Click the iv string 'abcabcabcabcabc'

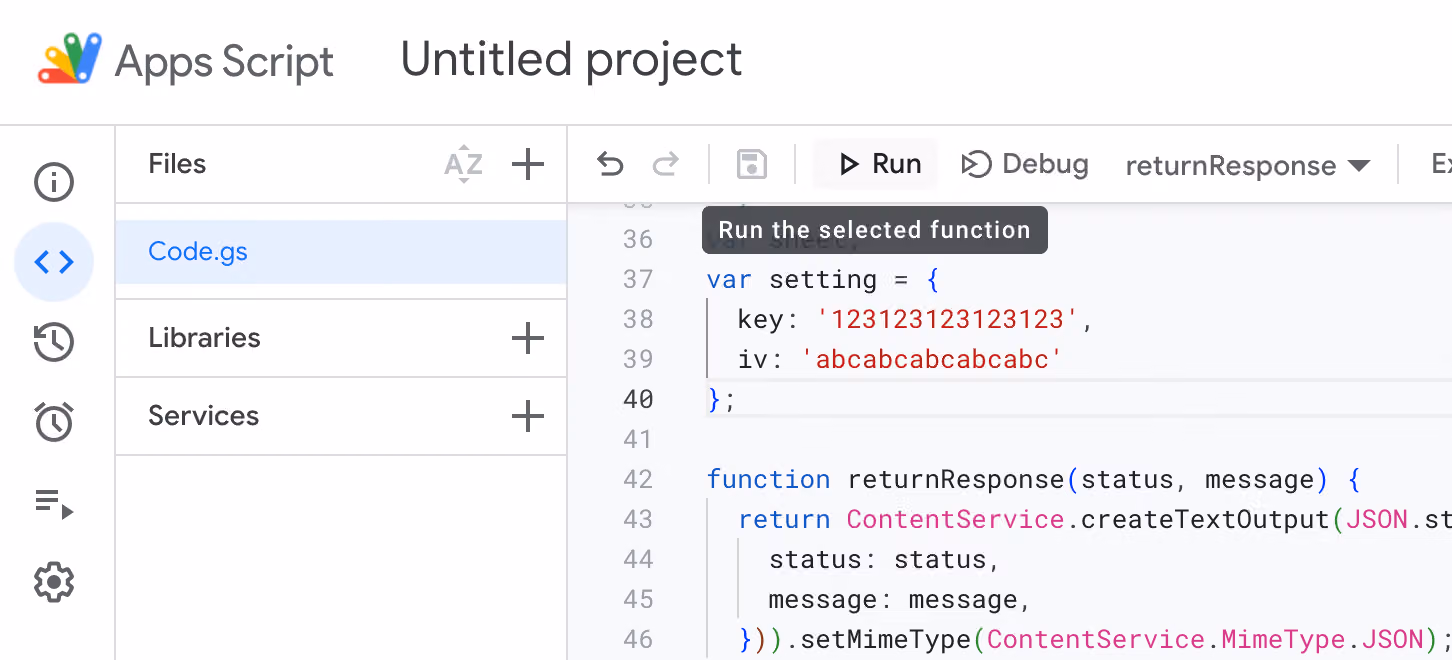point(932,359)
